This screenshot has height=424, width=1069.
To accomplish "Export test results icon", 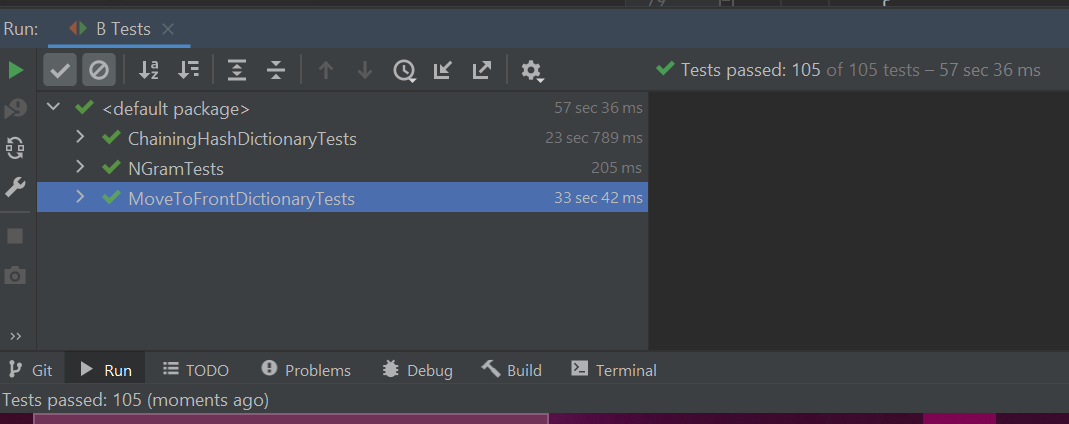I will [x=482, y=70].
